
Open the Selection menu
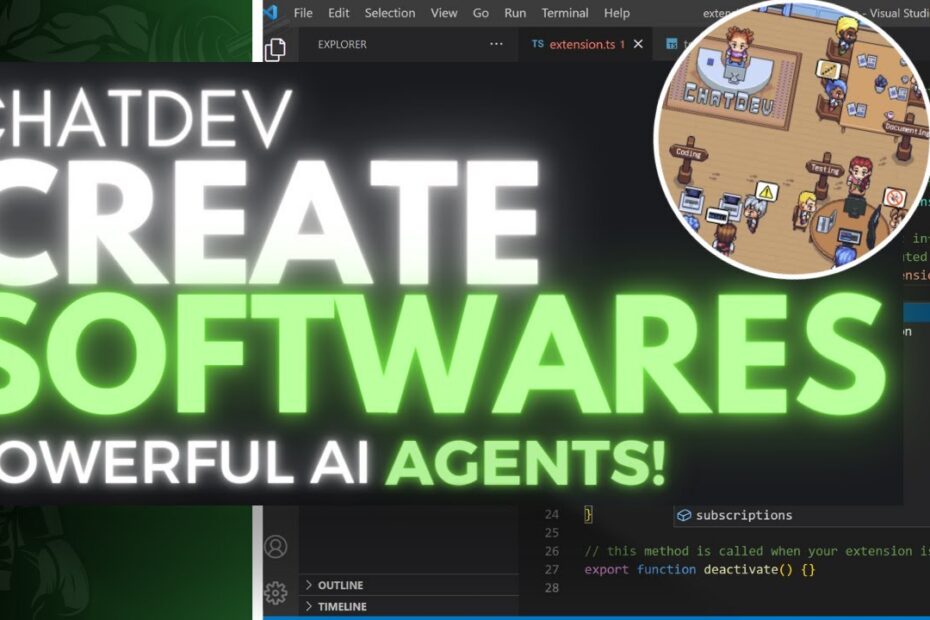click(390, 13)
